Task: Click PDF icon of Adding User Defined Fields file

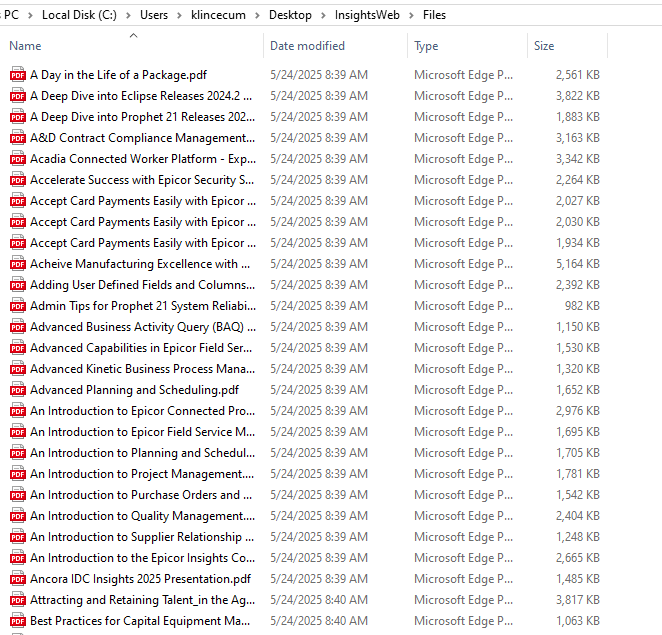Action: (18, 285)
